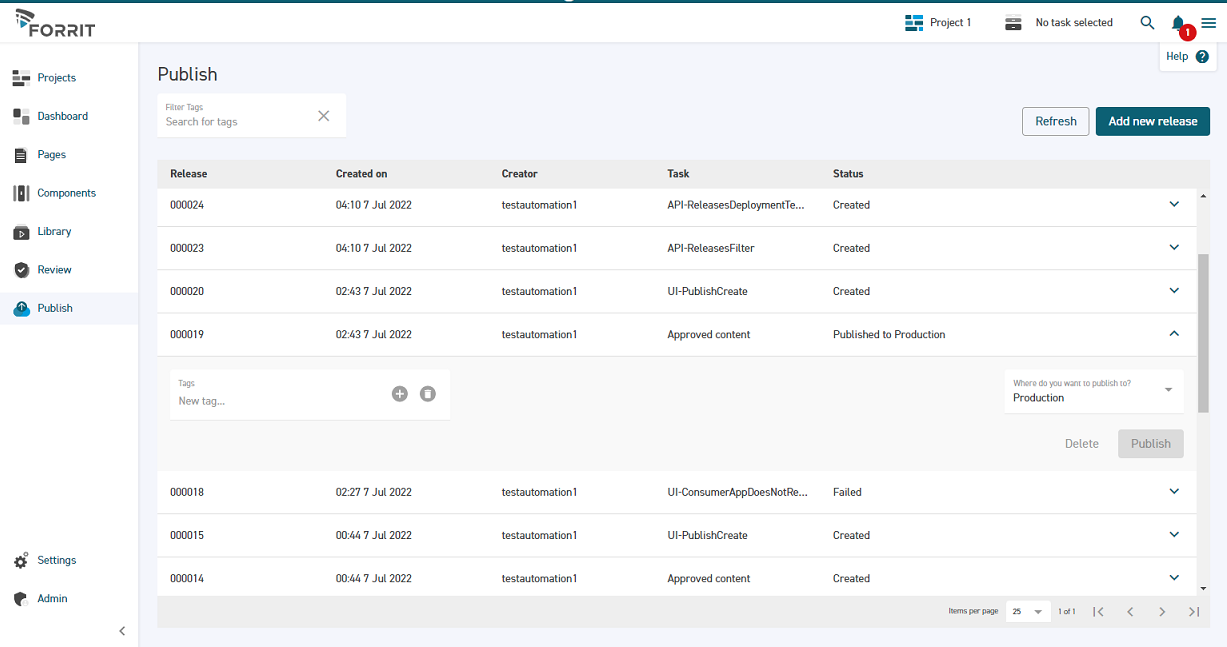Open the publish destination Production dropdown
Screen dimensions: 1227x647
(1093, 391)
